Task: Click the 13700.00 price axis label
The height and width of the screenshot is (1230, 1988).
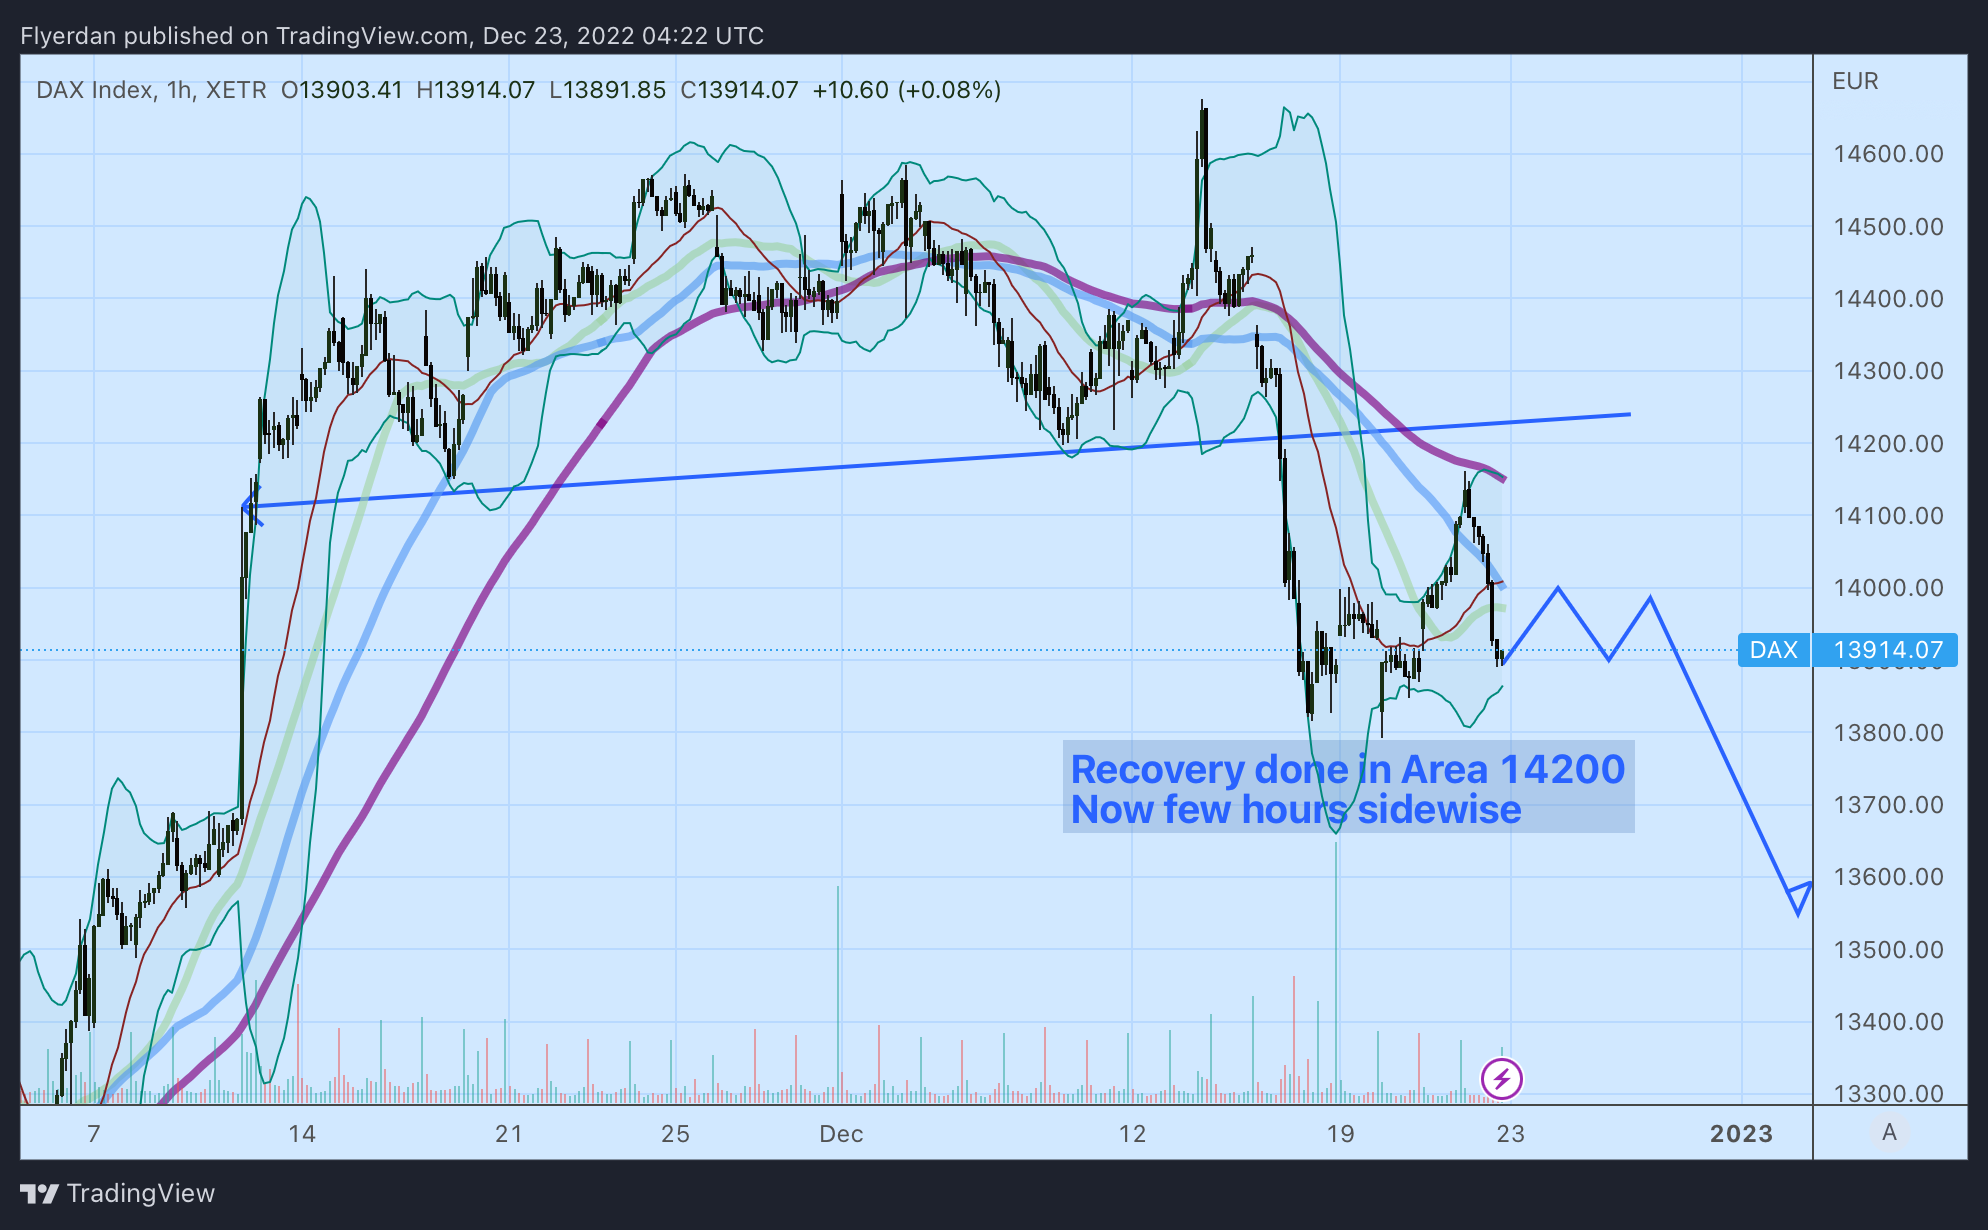Action: (x=1888, y=804)
